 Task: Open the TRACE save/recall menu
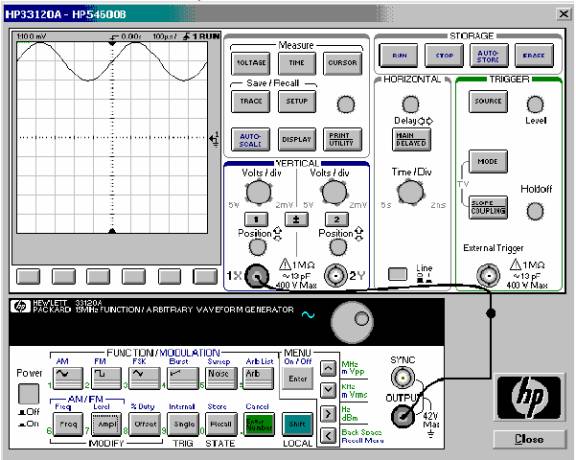251,101
